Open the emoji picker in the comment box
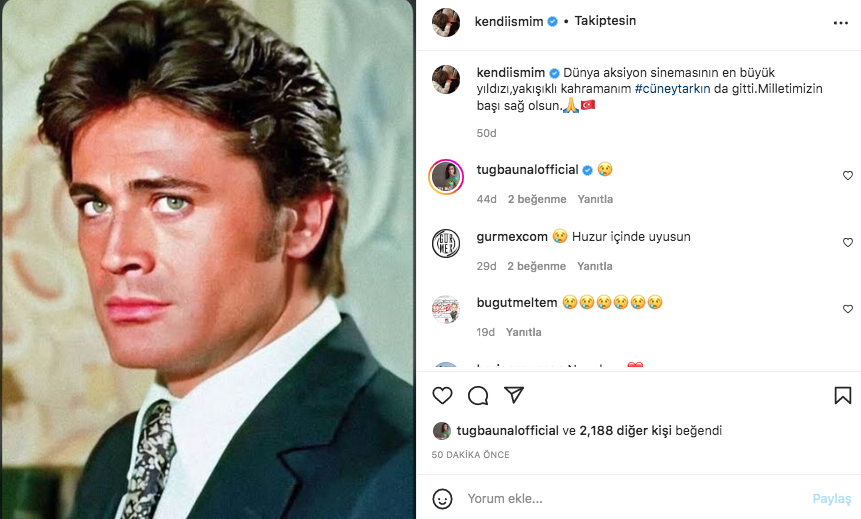Image resolution: width=861 pixels, height=519 pixels. [x=442, y=498]
